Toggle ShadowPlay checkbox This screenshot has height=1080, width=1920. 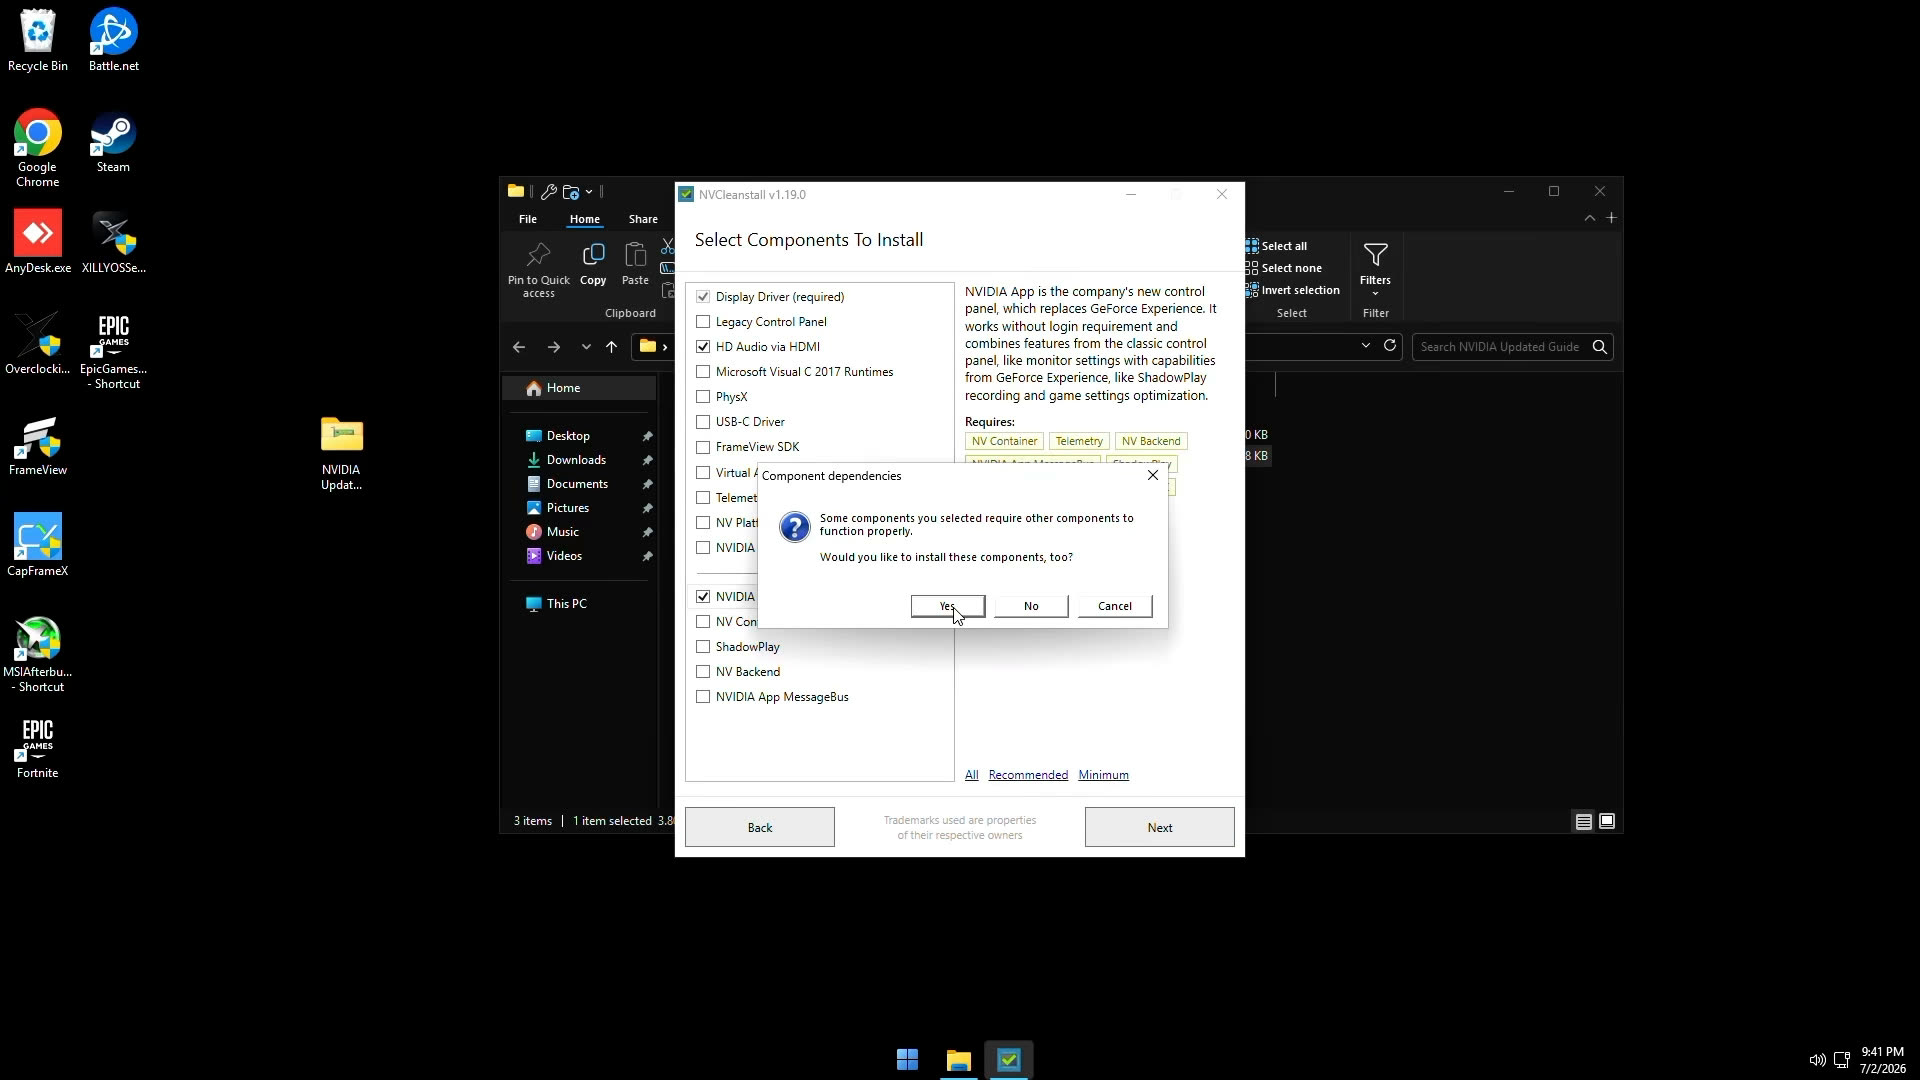(703, 647)
